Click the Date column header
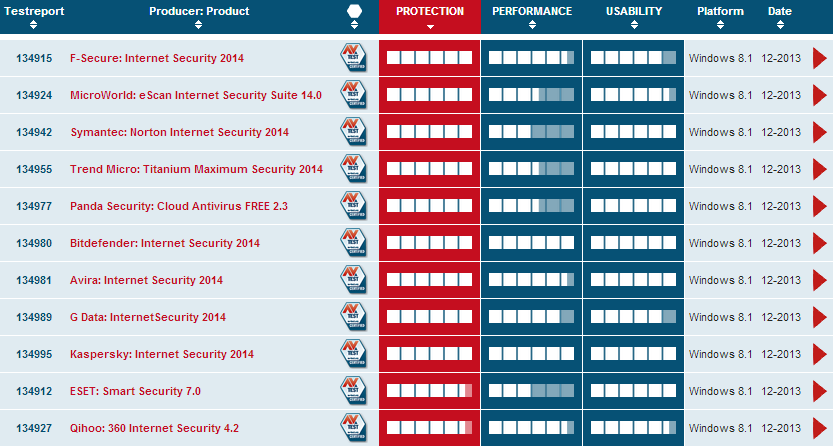The width and height of the screenshot is (833, 446). [779, 12]
